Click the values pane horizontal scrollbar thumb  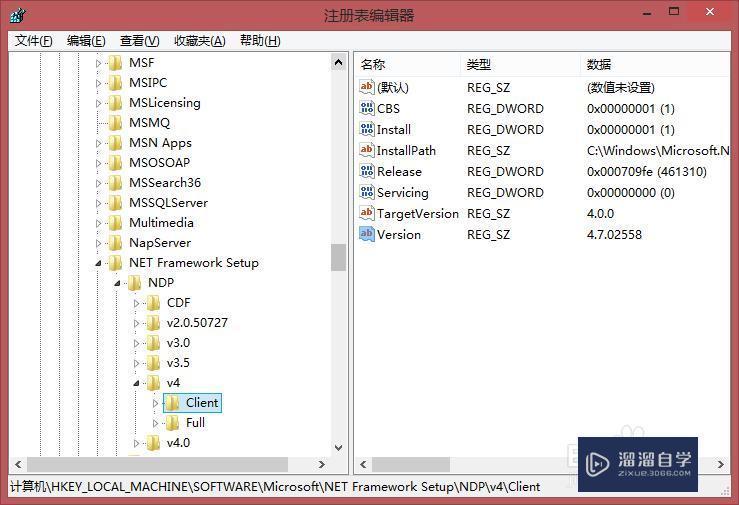(411, 464)
